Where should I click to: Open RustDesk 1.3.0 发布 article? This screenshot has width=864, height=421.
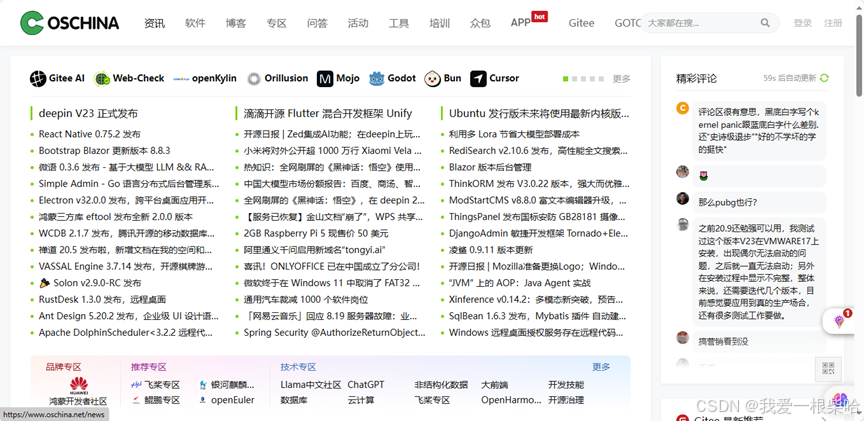click(102, 300)
